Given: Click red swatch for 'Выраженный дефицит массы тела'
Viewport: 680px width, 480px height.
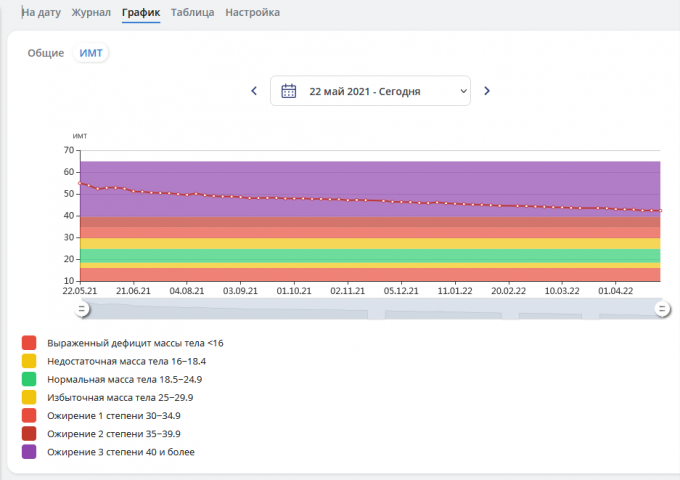Looking at the screenshot, I should tap(29, 343).
